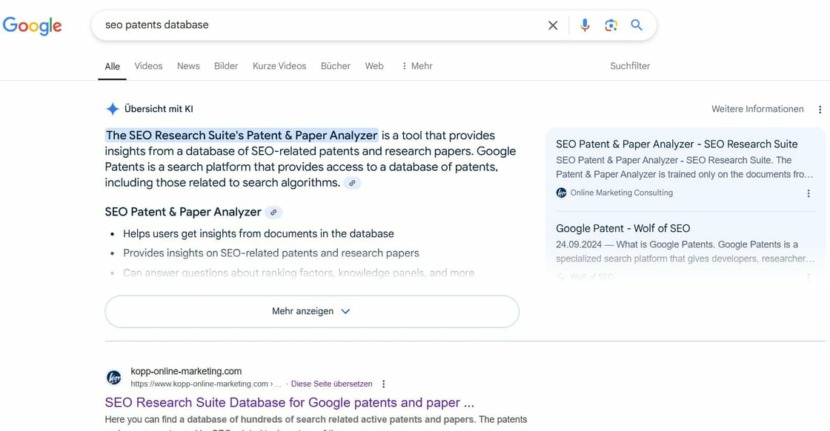This screenshot has width=830, height=431.
Task: Open the Suchfilter options
Action: (630, 66)
